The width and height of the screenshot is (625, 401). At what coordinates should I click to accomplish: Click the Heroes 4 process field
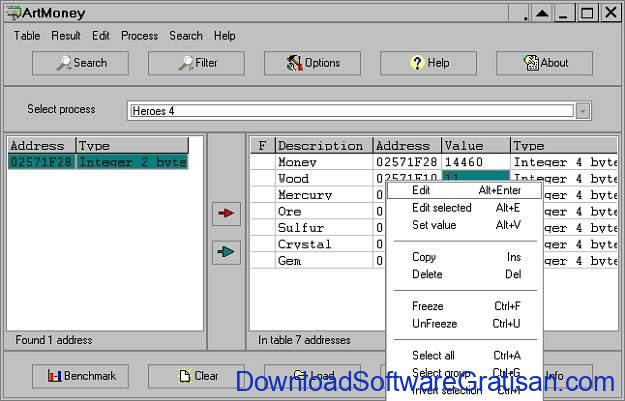(351, 111)
